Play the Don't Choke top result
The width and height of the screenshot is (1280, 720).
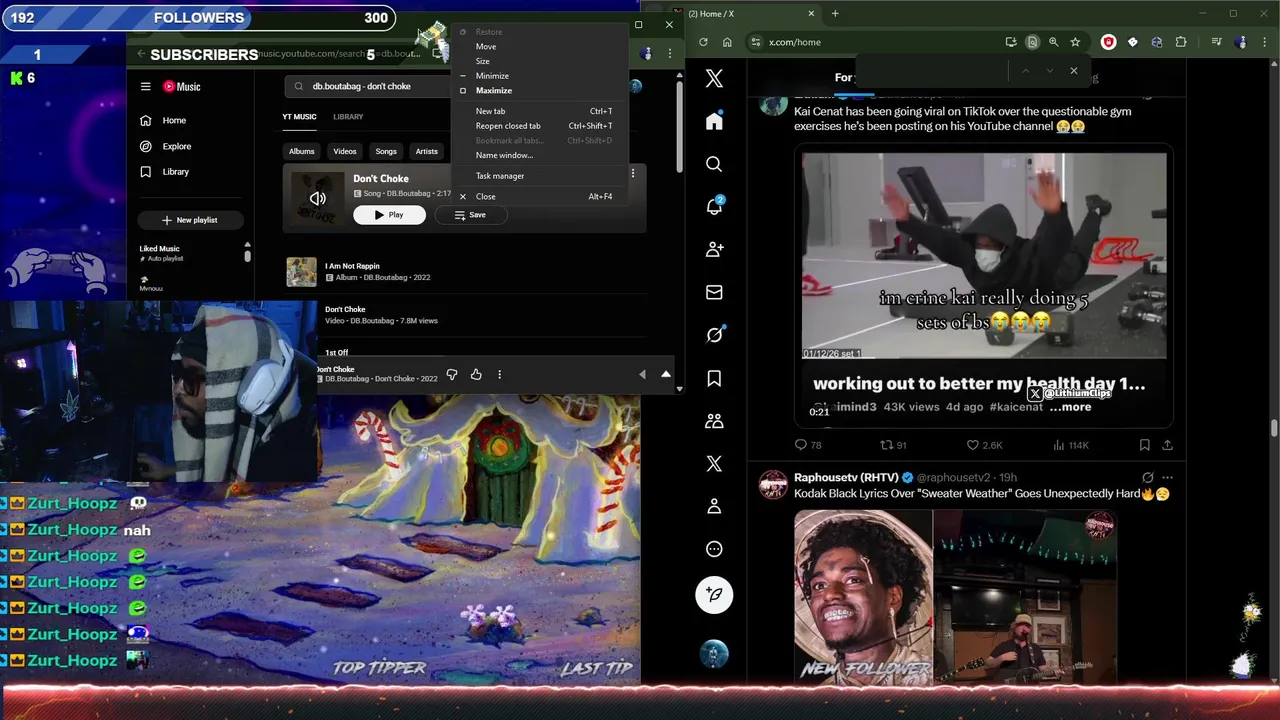coord(389,215)
